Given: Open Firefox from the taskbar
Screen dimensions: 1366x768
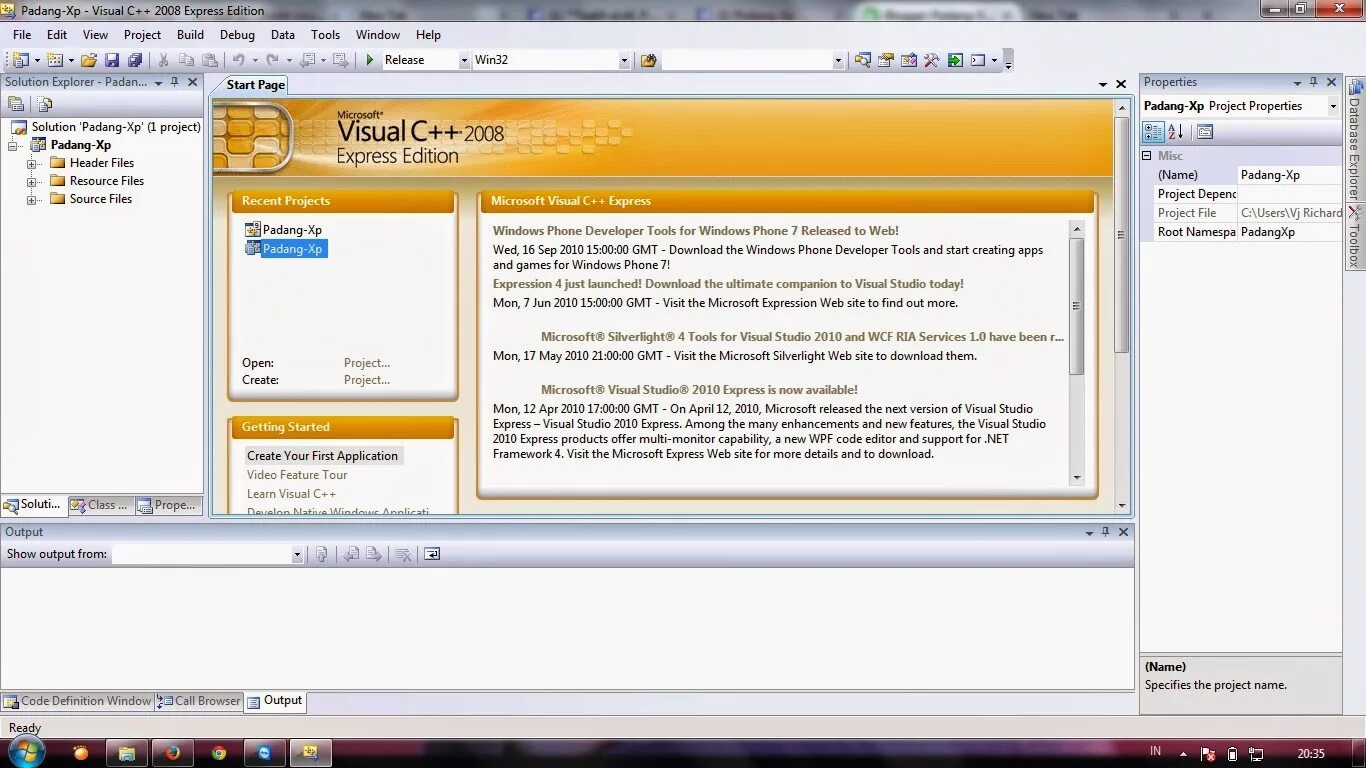Looking at the screenshot, I should (x=172, y=753).
